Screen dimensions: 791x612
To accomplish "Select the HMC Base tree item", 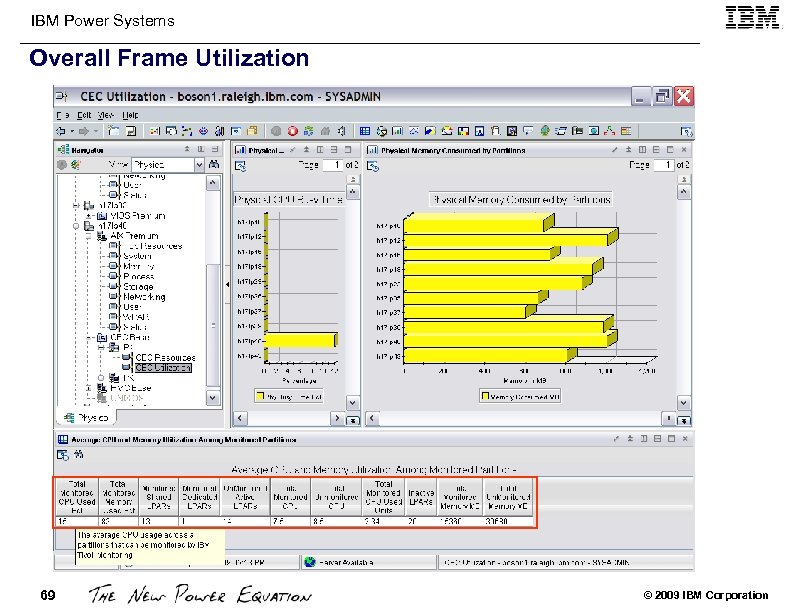I will (x=131, y=388).
